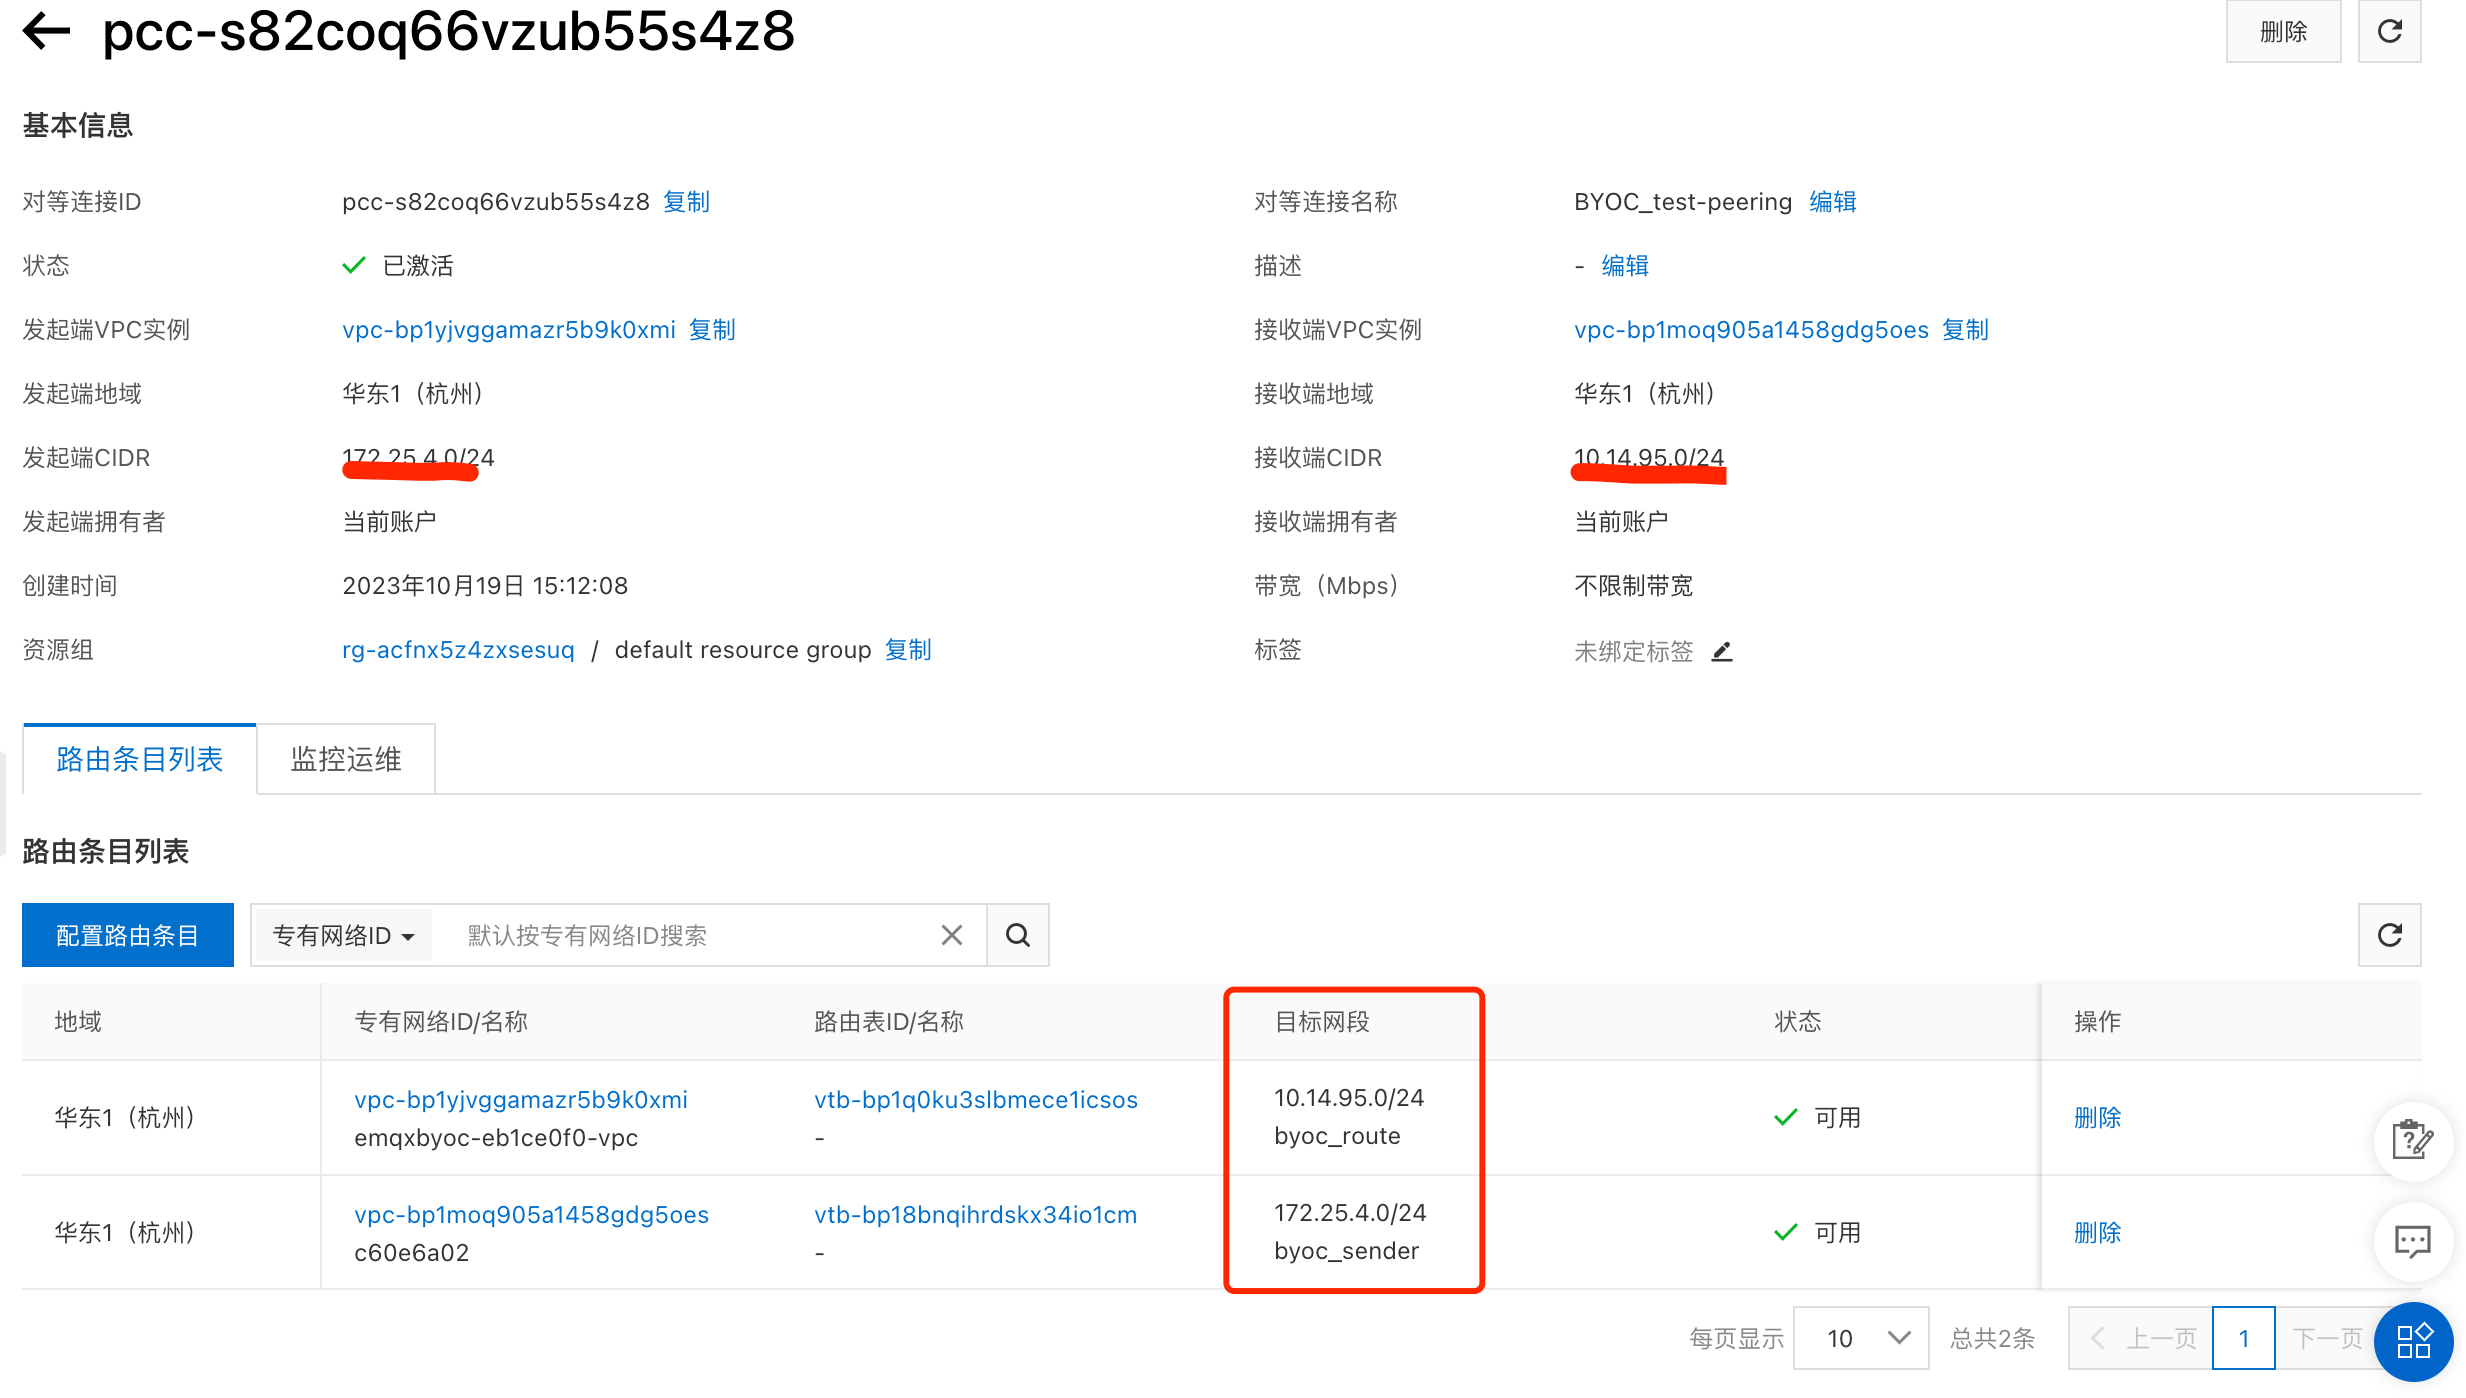The width and height of the screenshot is (2466, 1398).
Task: Open the items-per-page dropdown showing 10
Action: coord(1860,1338)
